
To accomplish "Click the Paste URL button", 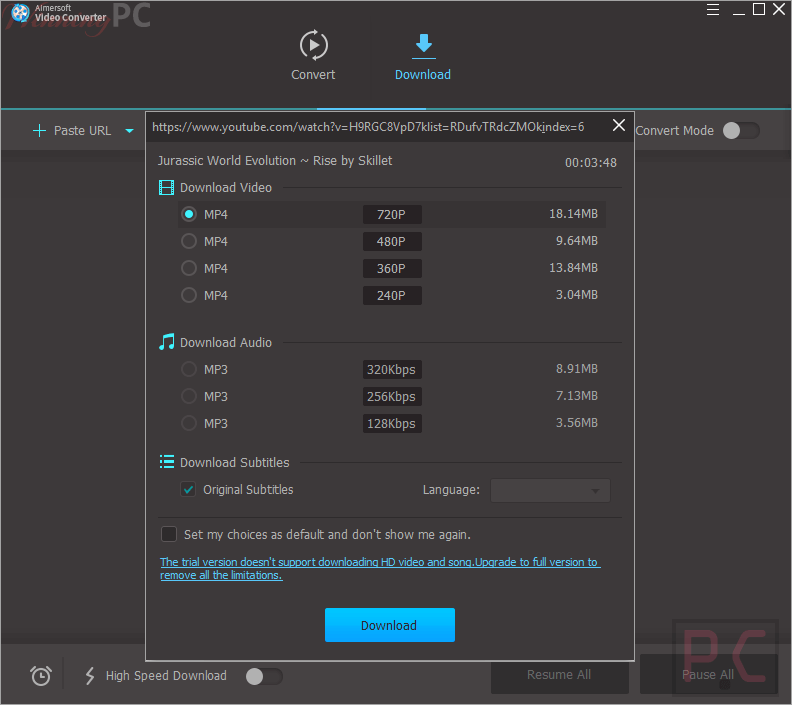I will point(72,131).
